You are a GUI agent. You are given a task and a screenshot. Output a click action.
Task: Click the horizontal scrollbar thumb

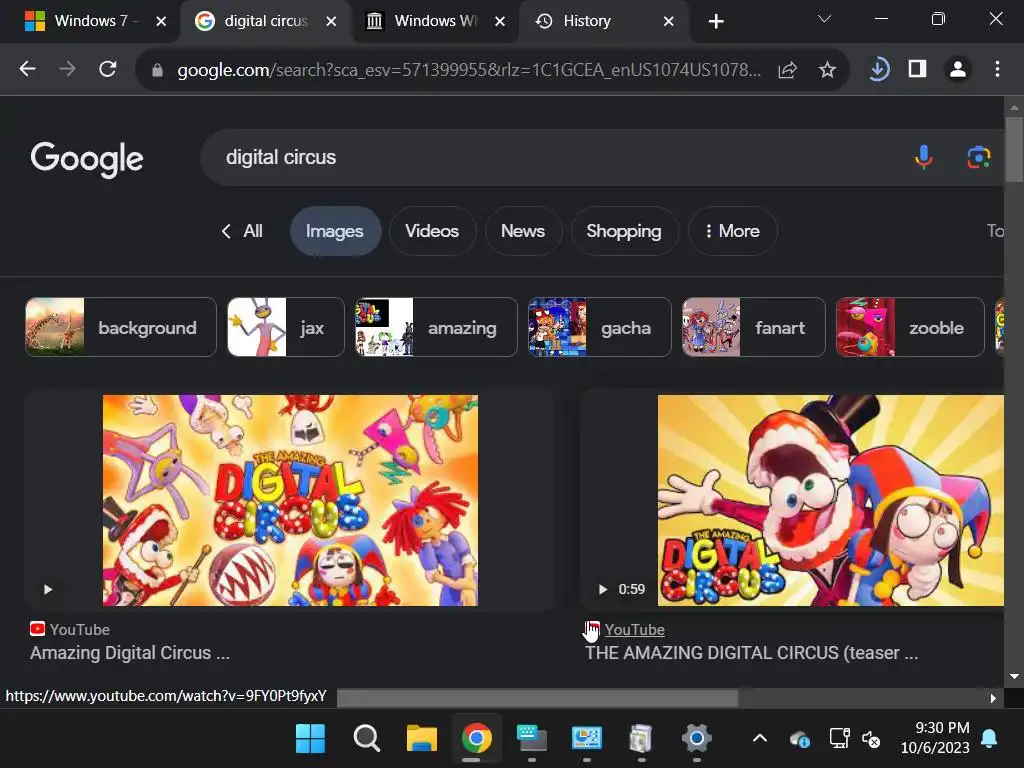[537, 697]
